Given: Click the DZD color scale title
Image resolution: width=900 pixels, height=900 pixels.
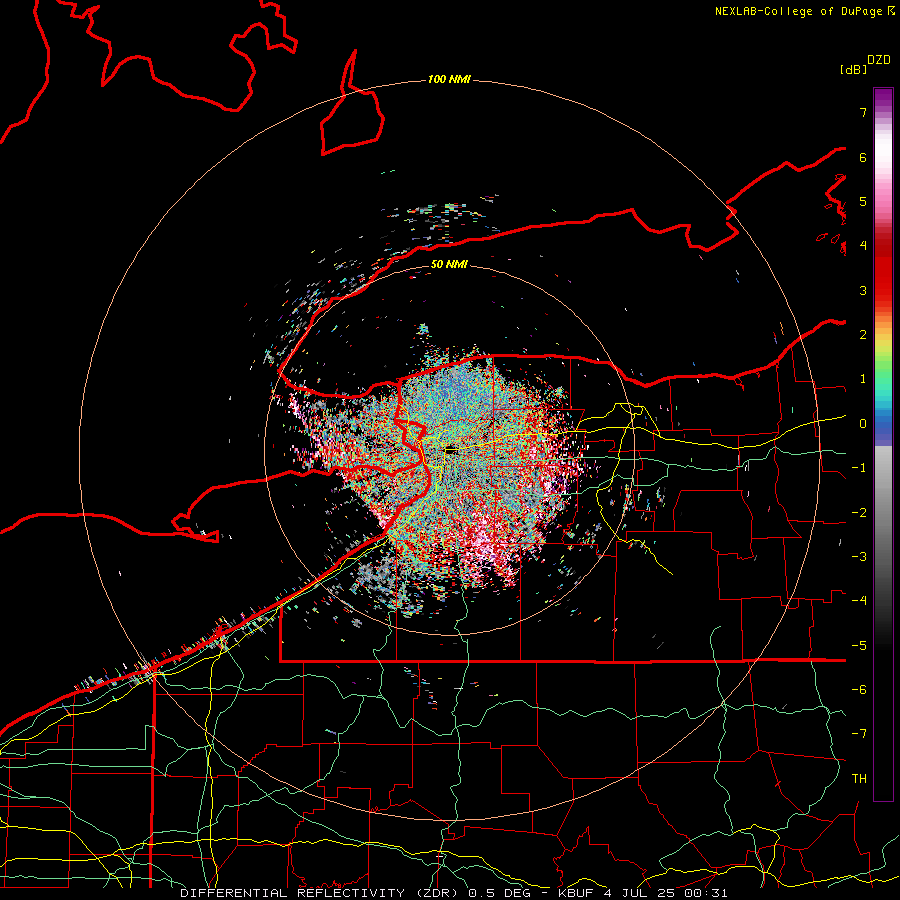Looking at the screenshot, I should 879,60.
